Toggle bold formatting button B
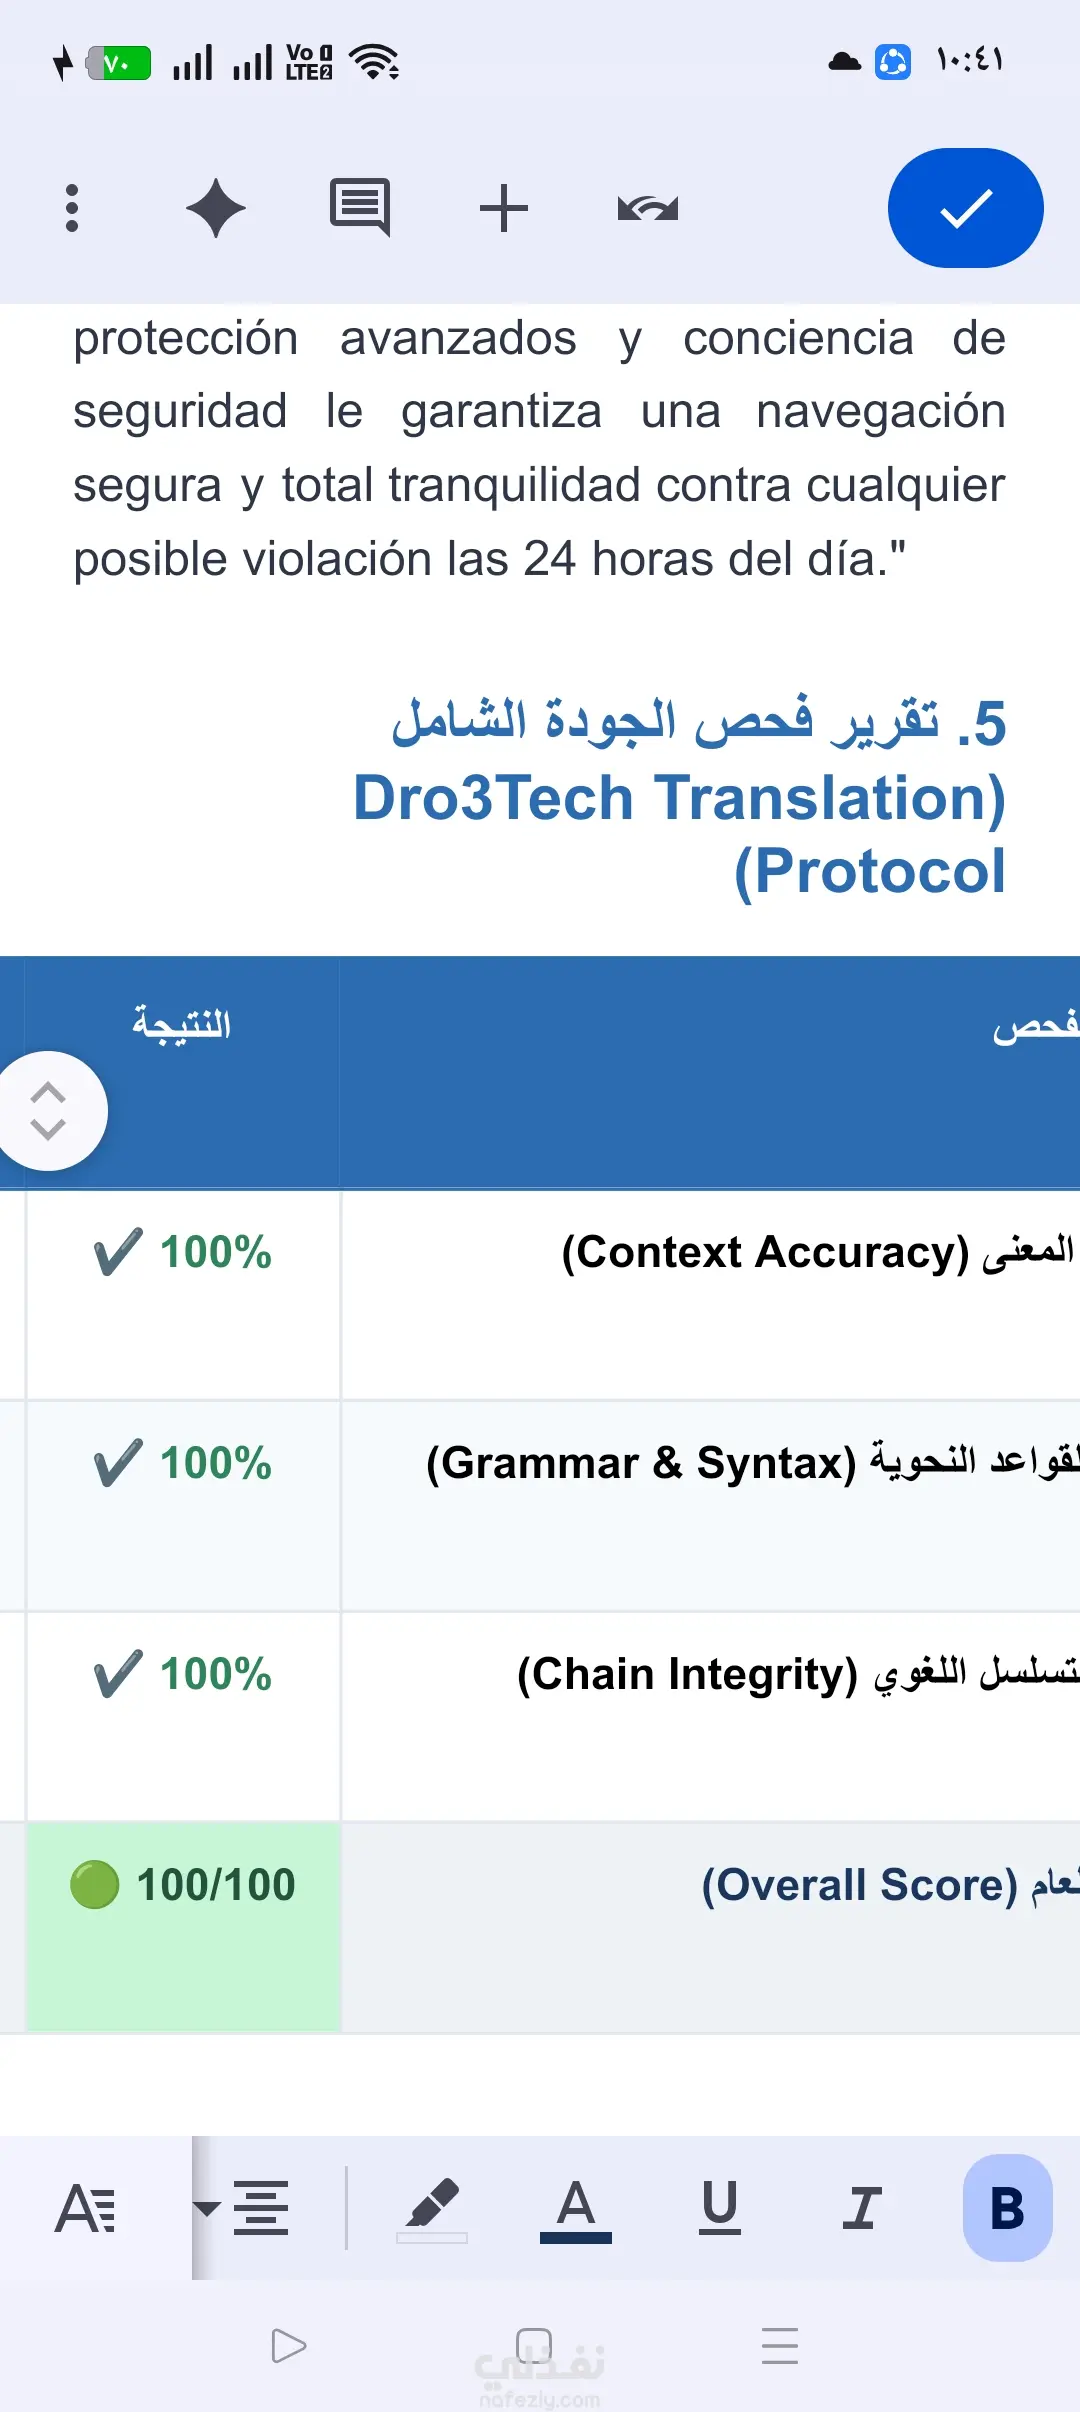This screenshot has height=2412, width=1080. coord(1007,2208)
